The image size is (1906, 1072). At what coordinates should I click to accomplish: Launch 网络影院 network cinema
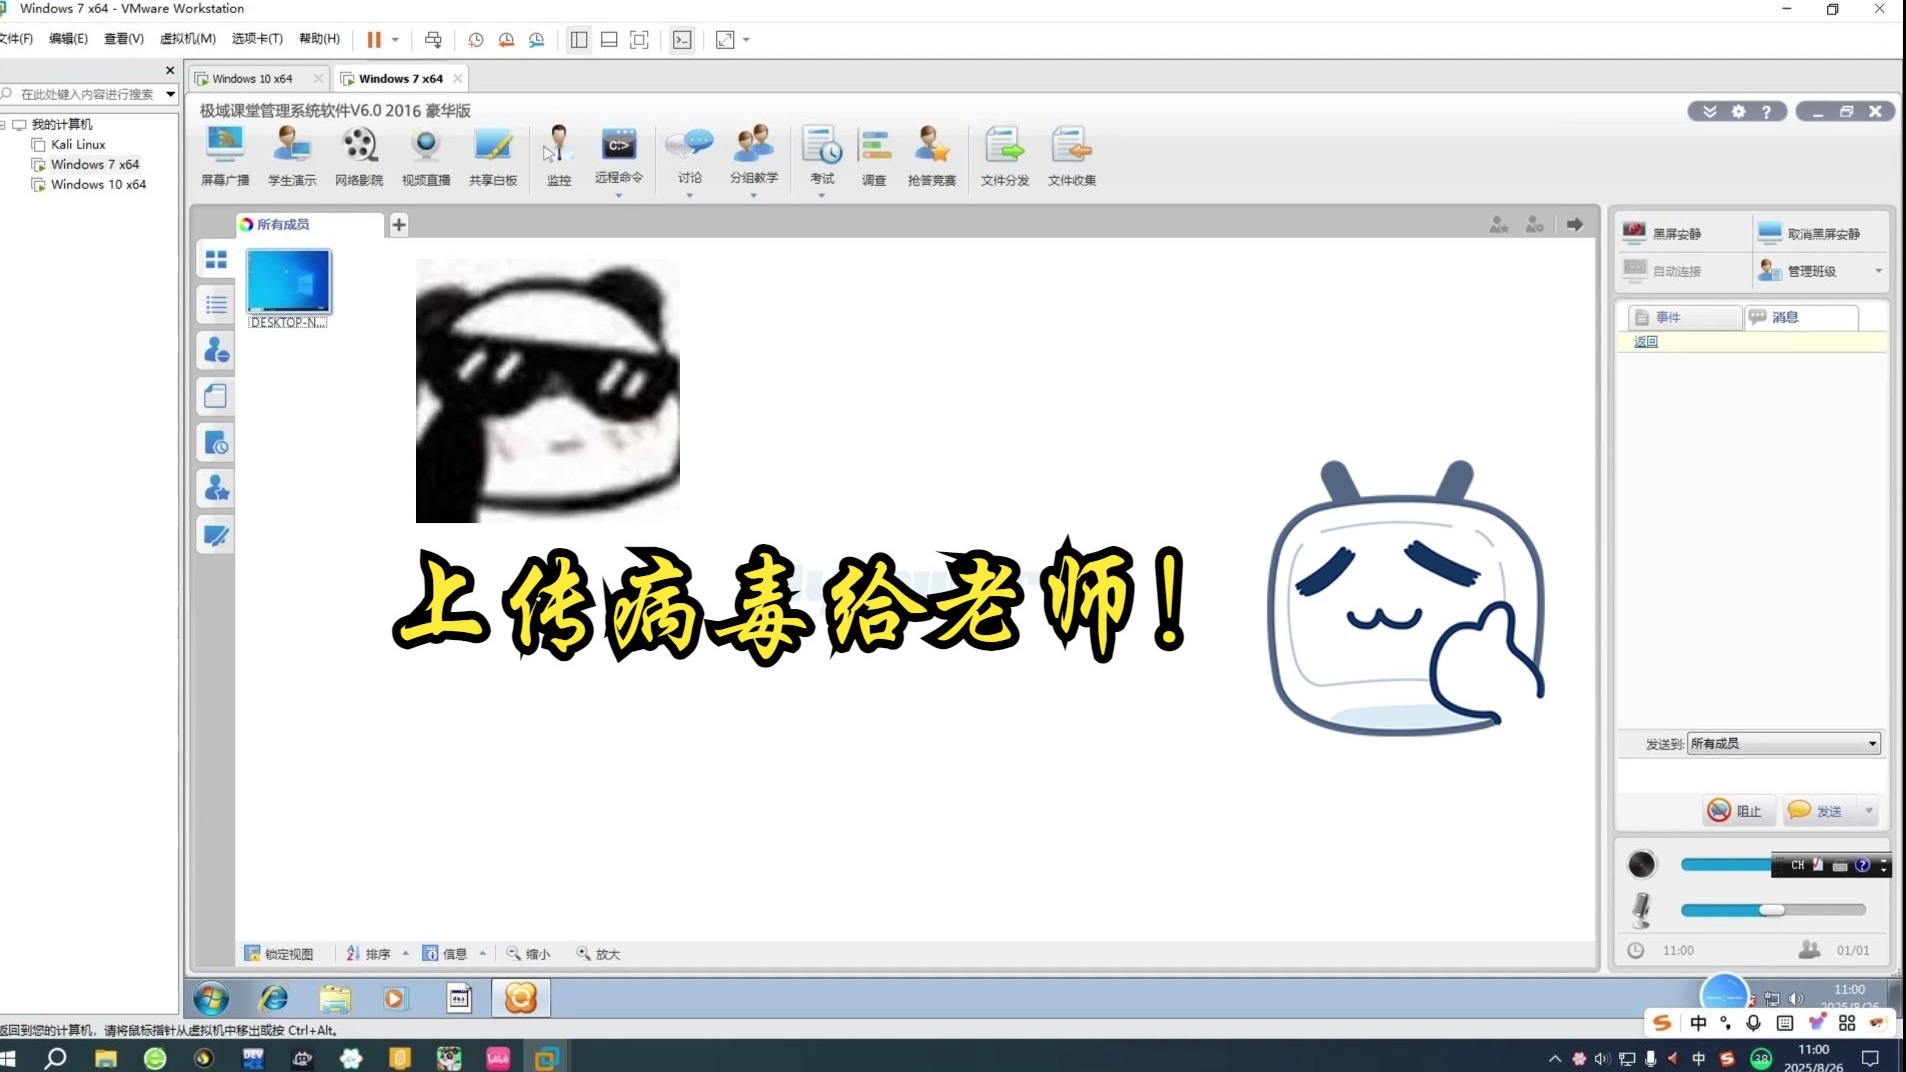click(359, 157)
